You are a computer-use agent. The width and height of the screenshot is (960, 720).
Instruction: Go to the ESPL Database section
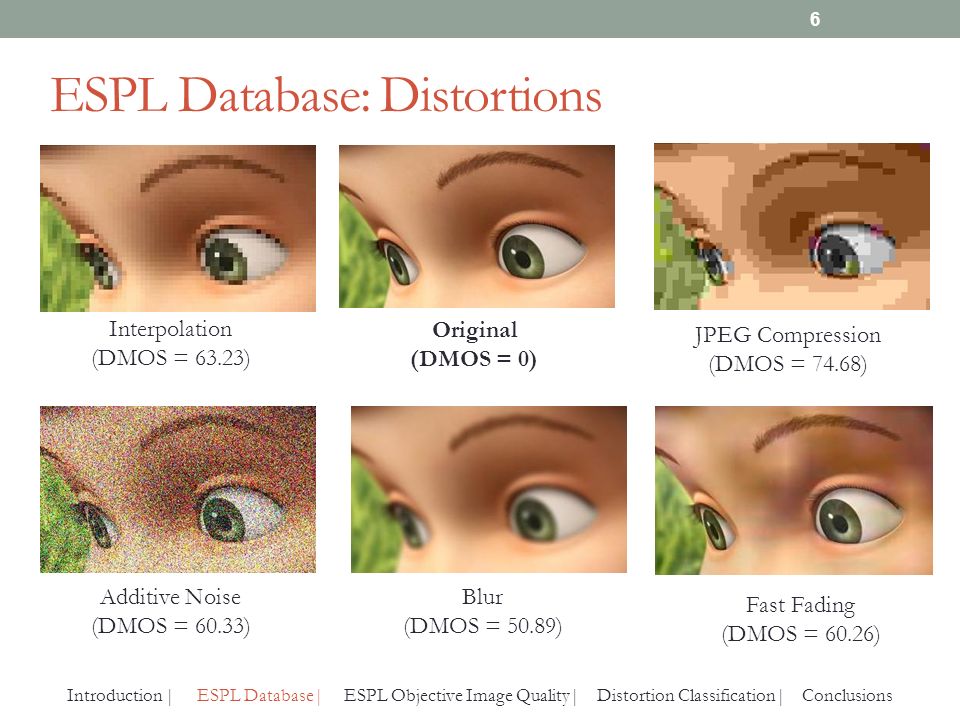click(255, 696)
